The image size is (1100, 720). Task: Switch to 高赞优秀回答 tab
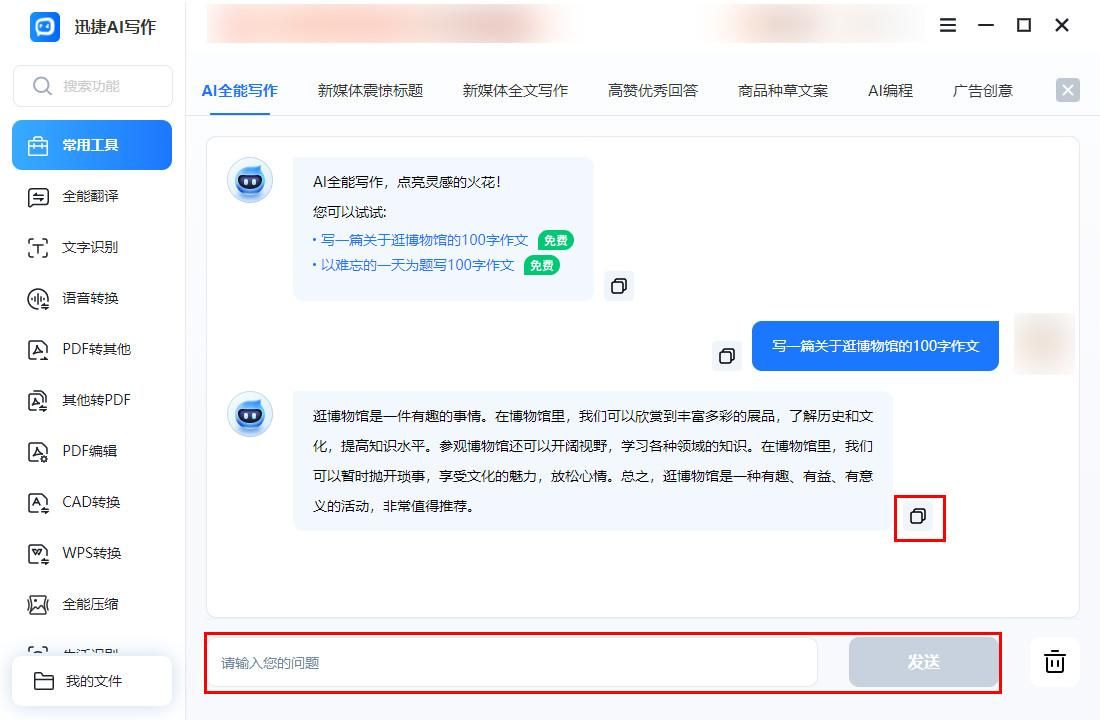click(x=652, y=91)
